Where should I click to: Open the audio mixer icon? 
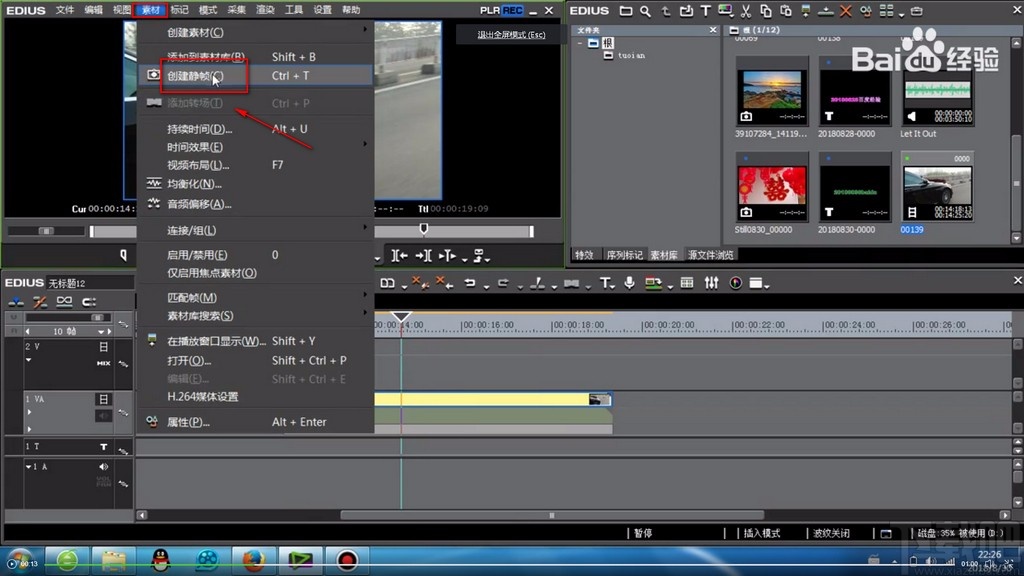[x=711, y=283]
